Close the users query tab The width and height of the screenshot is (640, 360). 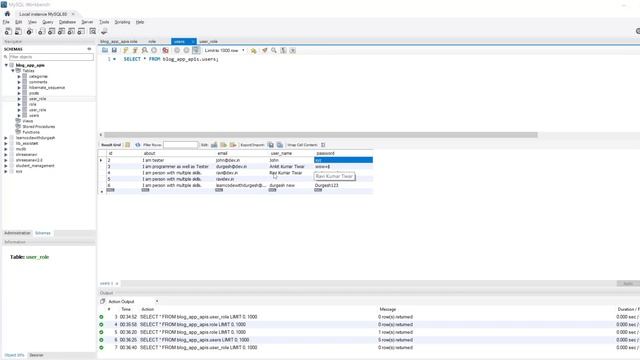point(193,42)
